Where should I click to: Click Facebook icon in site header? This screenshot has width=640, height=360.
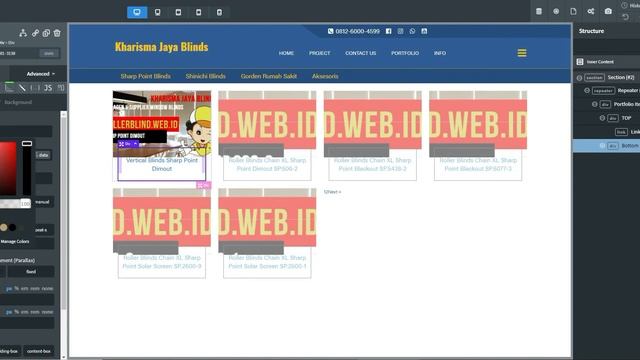pos(389,31)
